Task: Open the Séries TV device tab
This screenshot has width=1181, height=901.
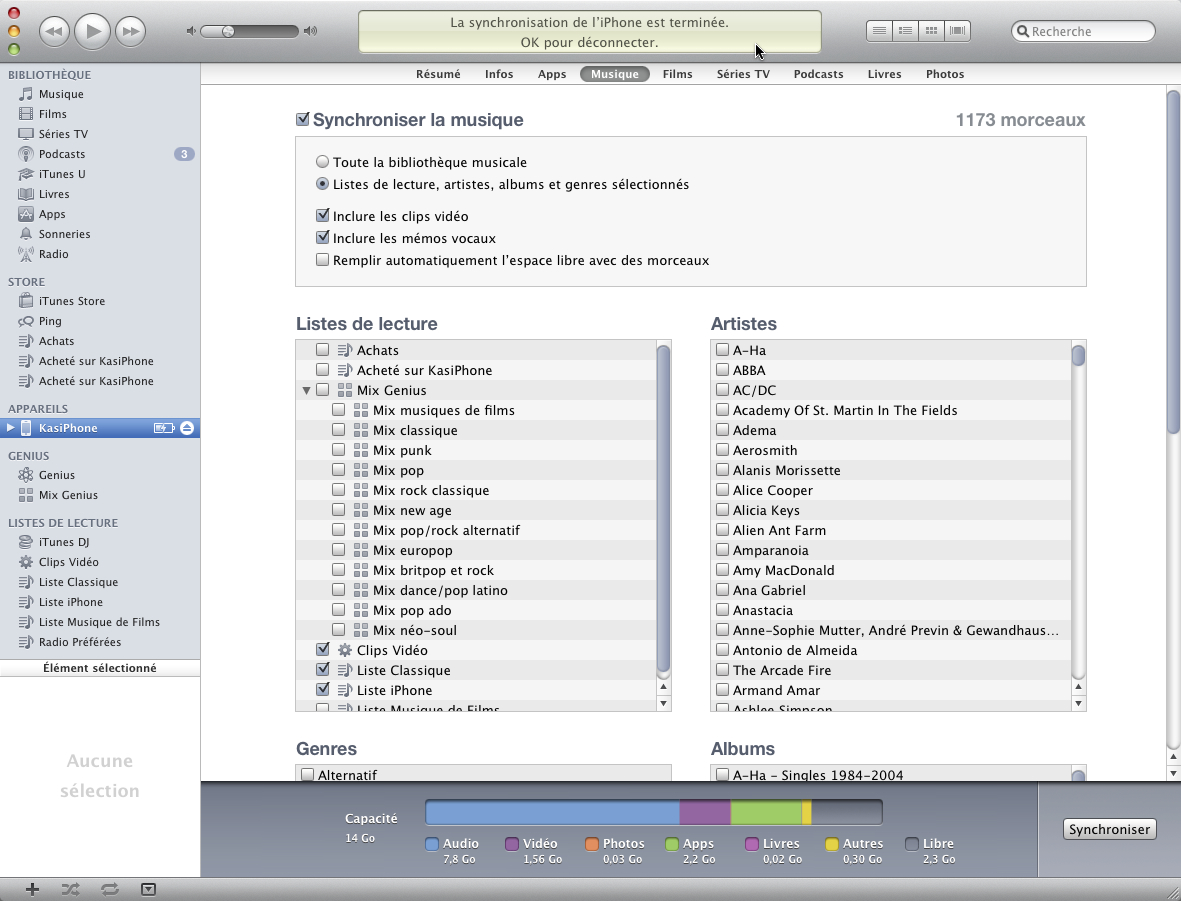Action: (x=743, y=74)
